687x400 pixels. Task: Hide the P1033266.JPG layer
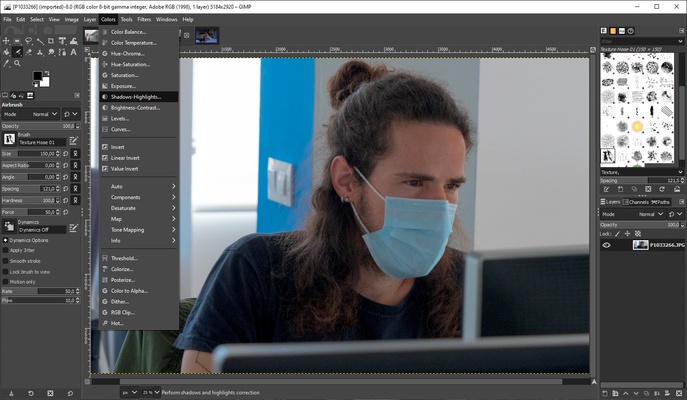pyautogui.click(x=606, y=245)
